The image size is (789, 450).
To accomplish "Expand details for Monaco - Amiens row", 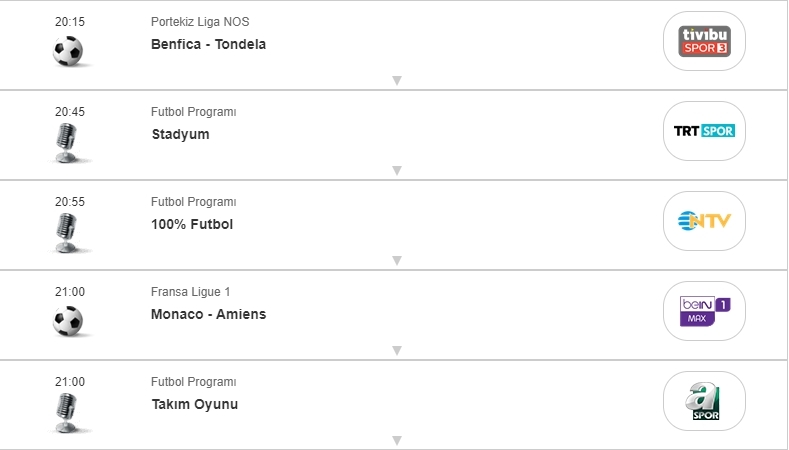I will click(x=396, y=350).
